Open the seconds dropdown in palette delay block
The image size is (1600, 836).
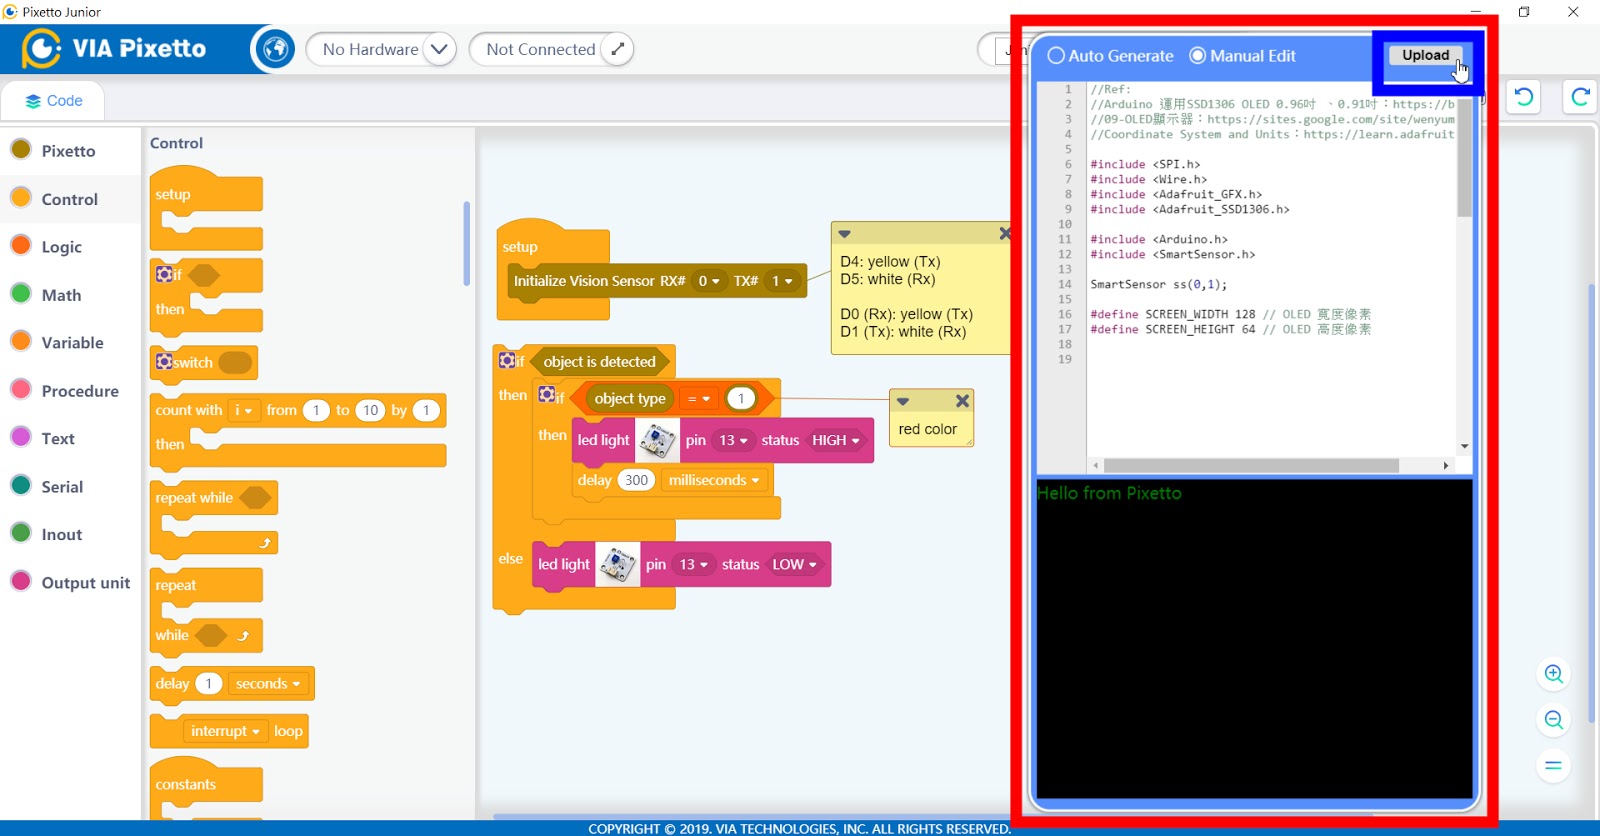click(x=268, y=684)
